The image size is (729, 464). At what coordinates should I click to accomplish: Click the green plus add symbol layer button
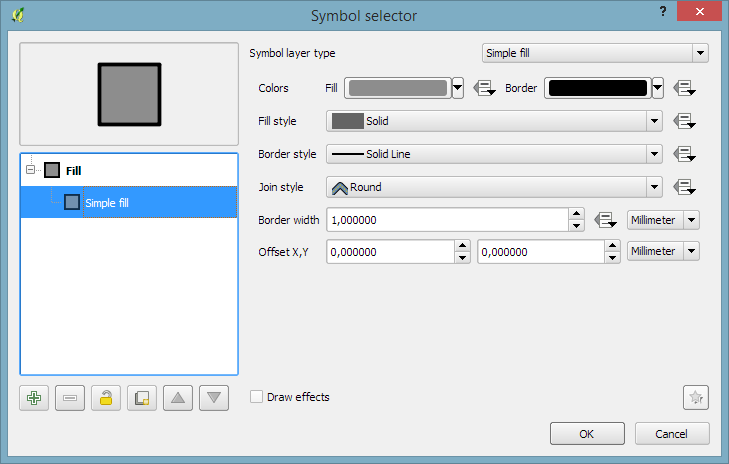click(34, 398)
